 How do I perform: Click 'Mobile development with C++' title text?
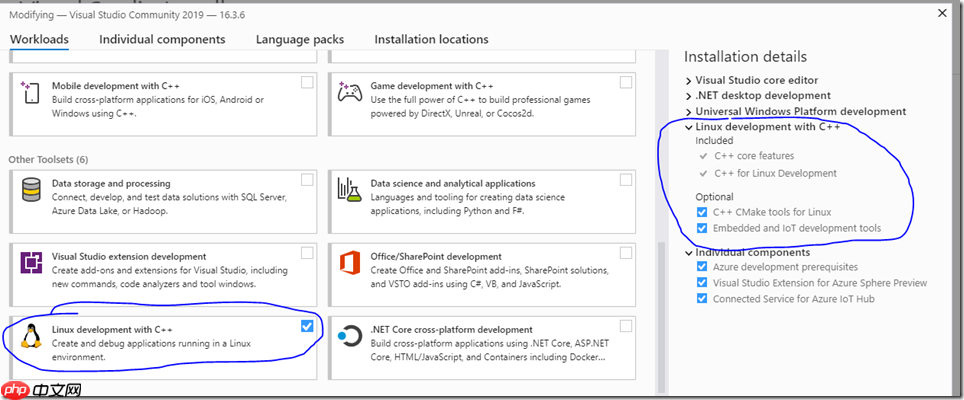[x=116, y=86]
